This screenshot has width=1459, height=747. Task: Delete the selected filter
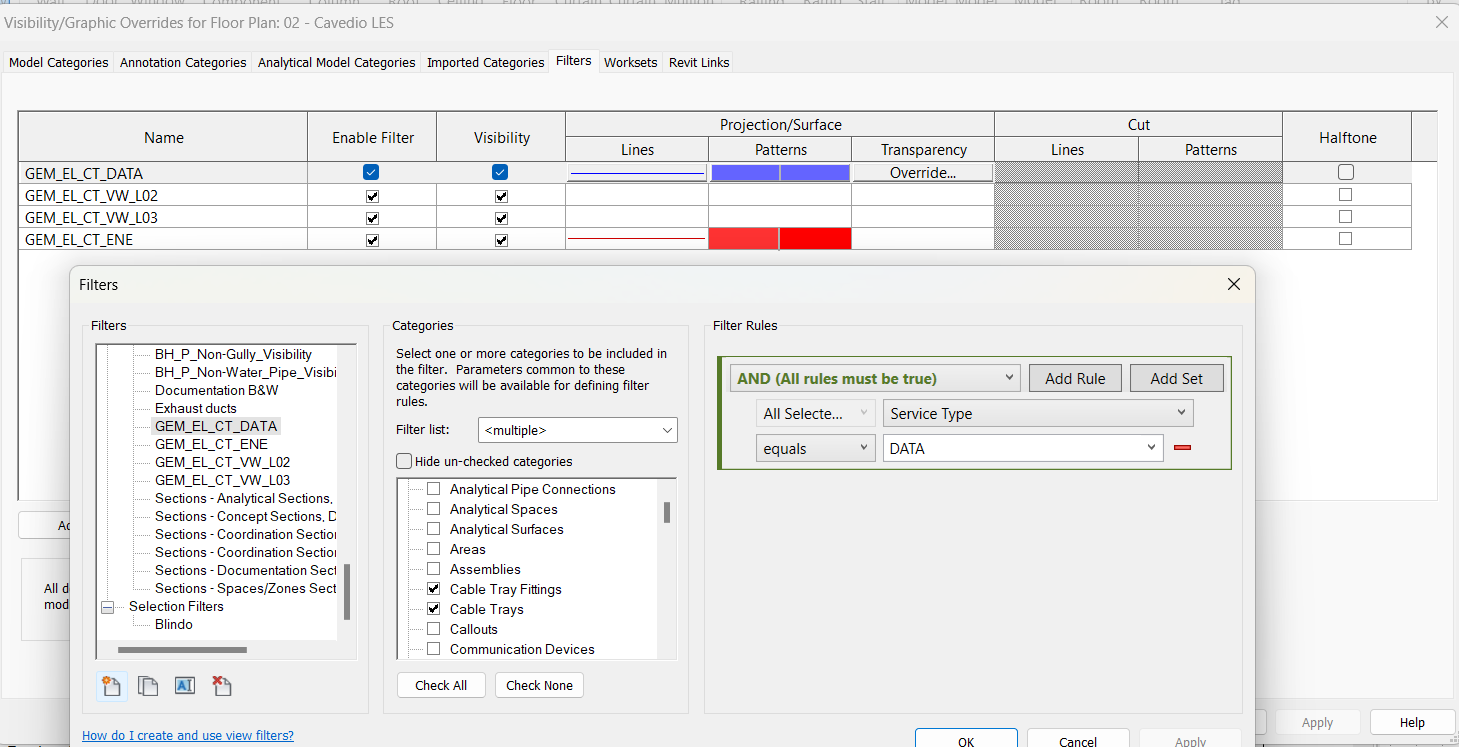[221, 686]
